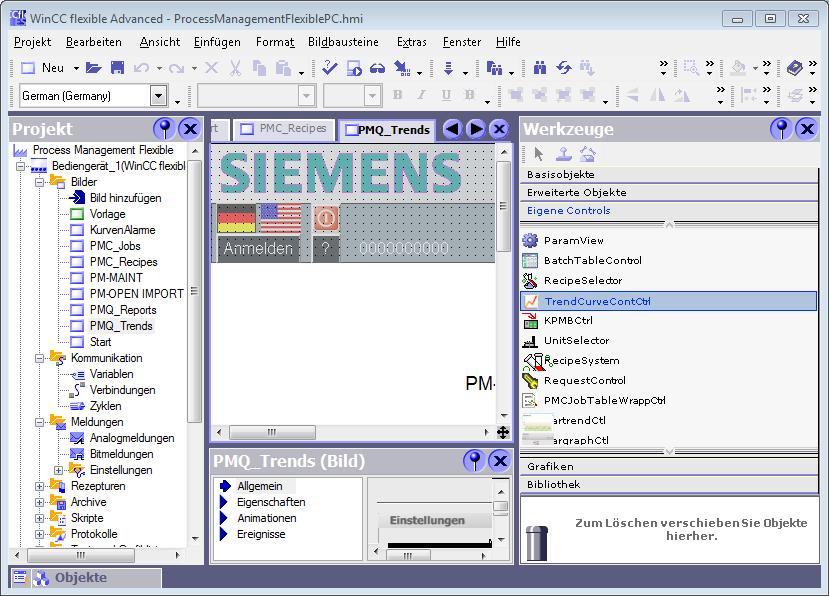This screenshot has width=829, height=596.
Task: Open the Basisobjekte section
Action: coord(669,175)
